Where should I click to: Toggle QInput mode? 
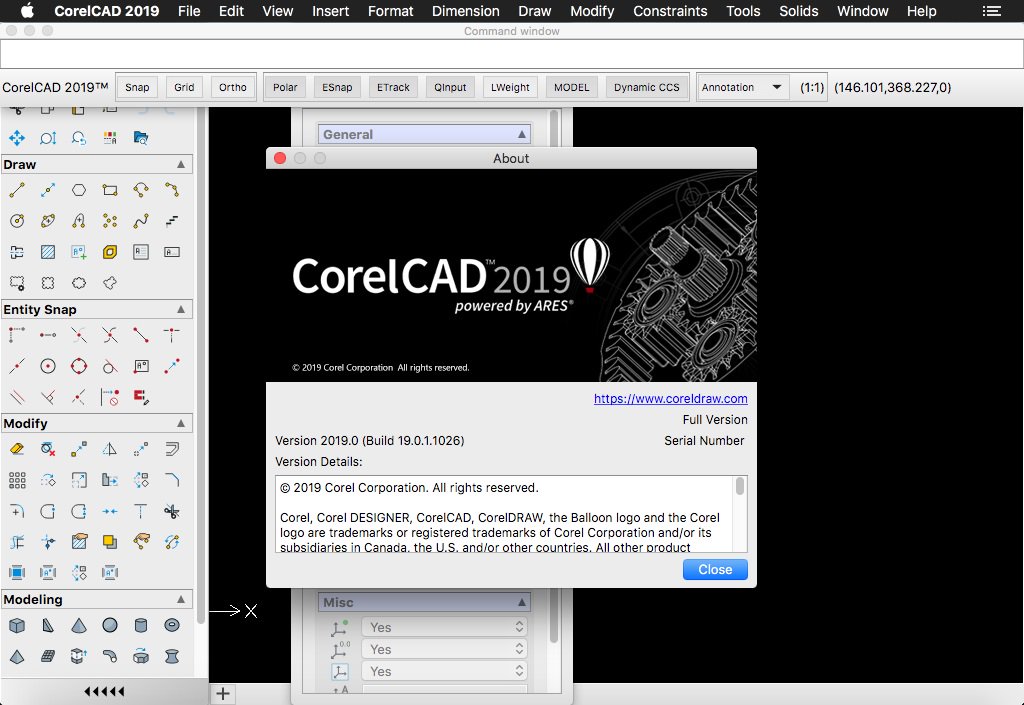[x=451, y=87]
